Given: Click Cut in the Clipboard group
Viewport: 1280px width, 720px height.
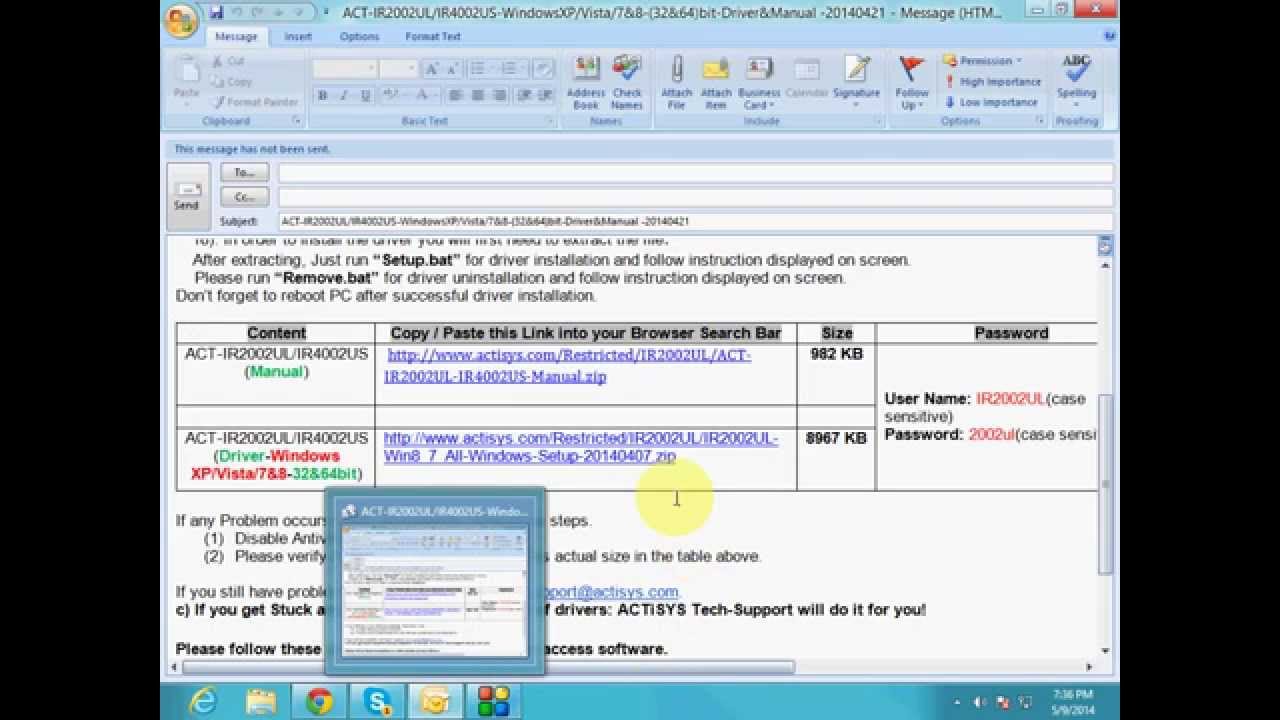Looking at the screenshot, I should click(x=228, y=62).
